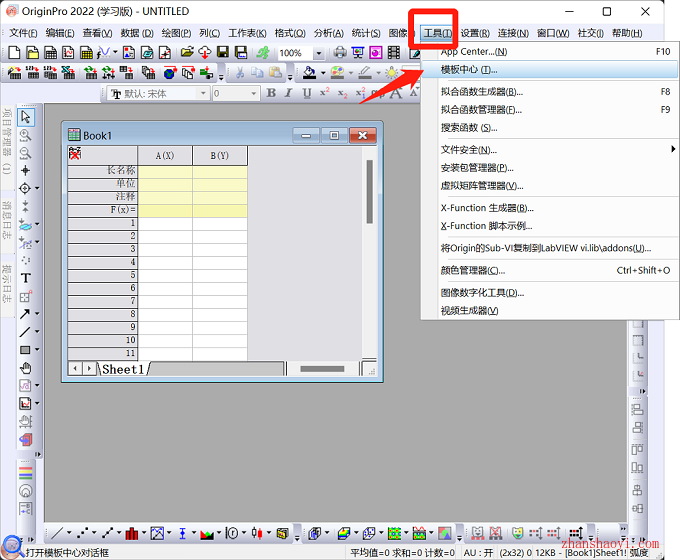Viewport: 680px width, 560px height.
Task: Open the 文件(F) menu
Action: click(x=23, y=33)
